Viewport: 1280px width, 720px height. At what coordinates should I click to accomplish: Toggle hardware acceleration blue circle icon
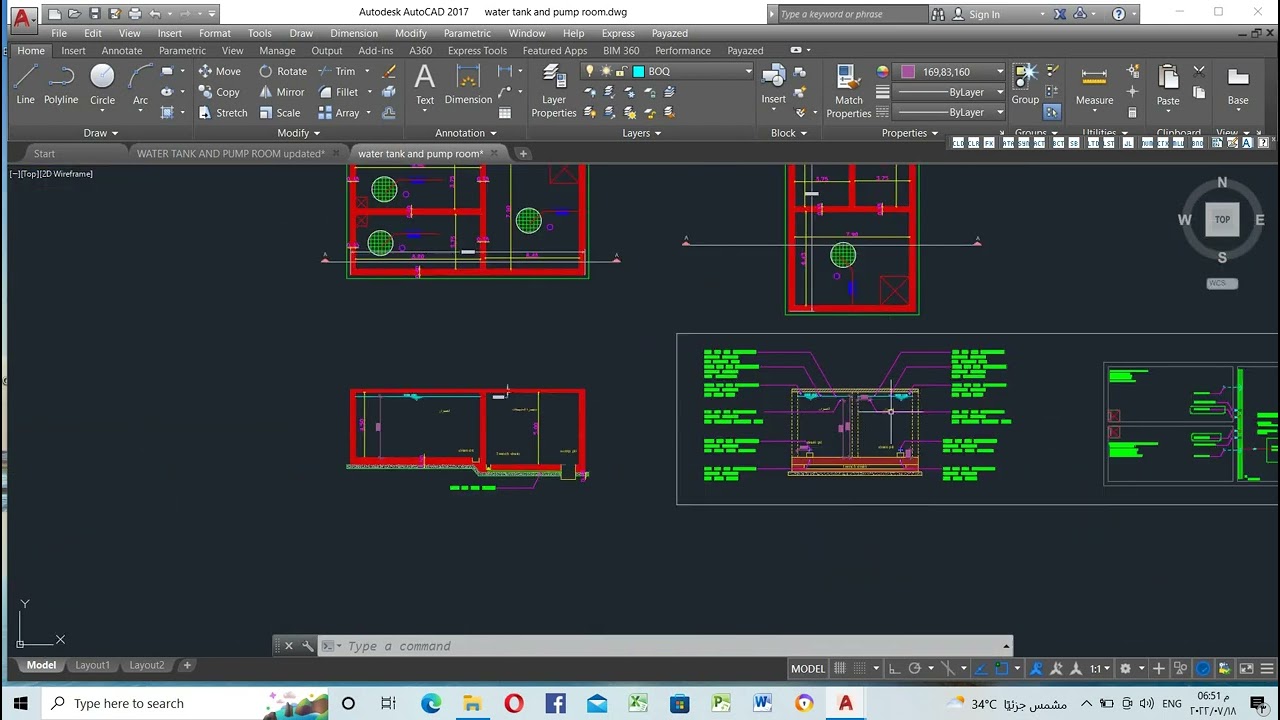[1203, 668]
